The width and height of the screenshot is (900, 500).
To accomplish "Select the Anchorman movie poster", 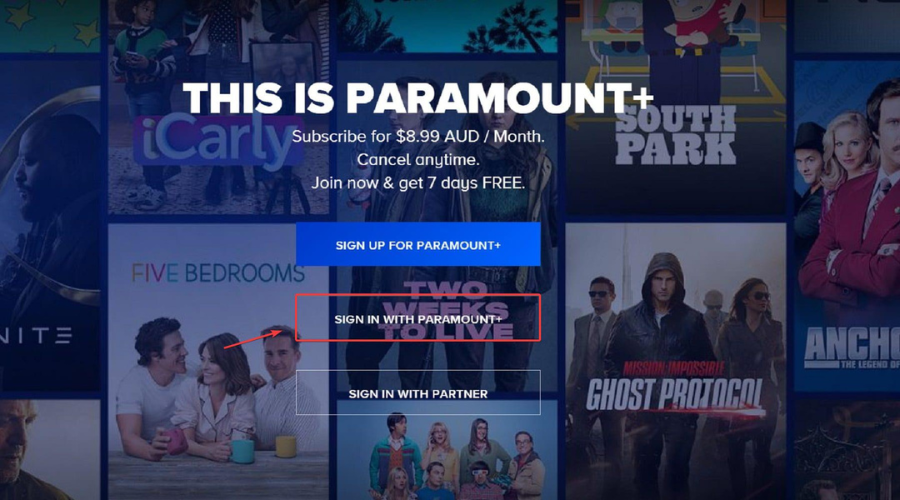I will [847, 225].
